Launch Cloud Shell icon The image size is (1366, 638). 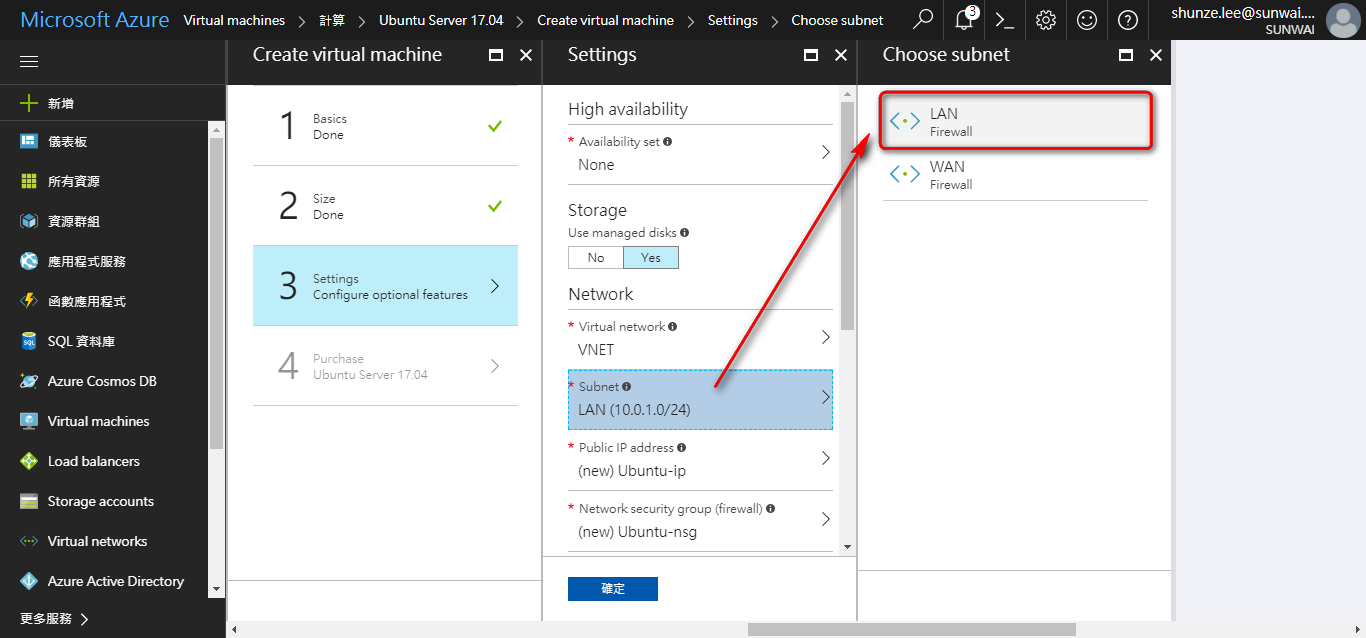click(1005, 20)
